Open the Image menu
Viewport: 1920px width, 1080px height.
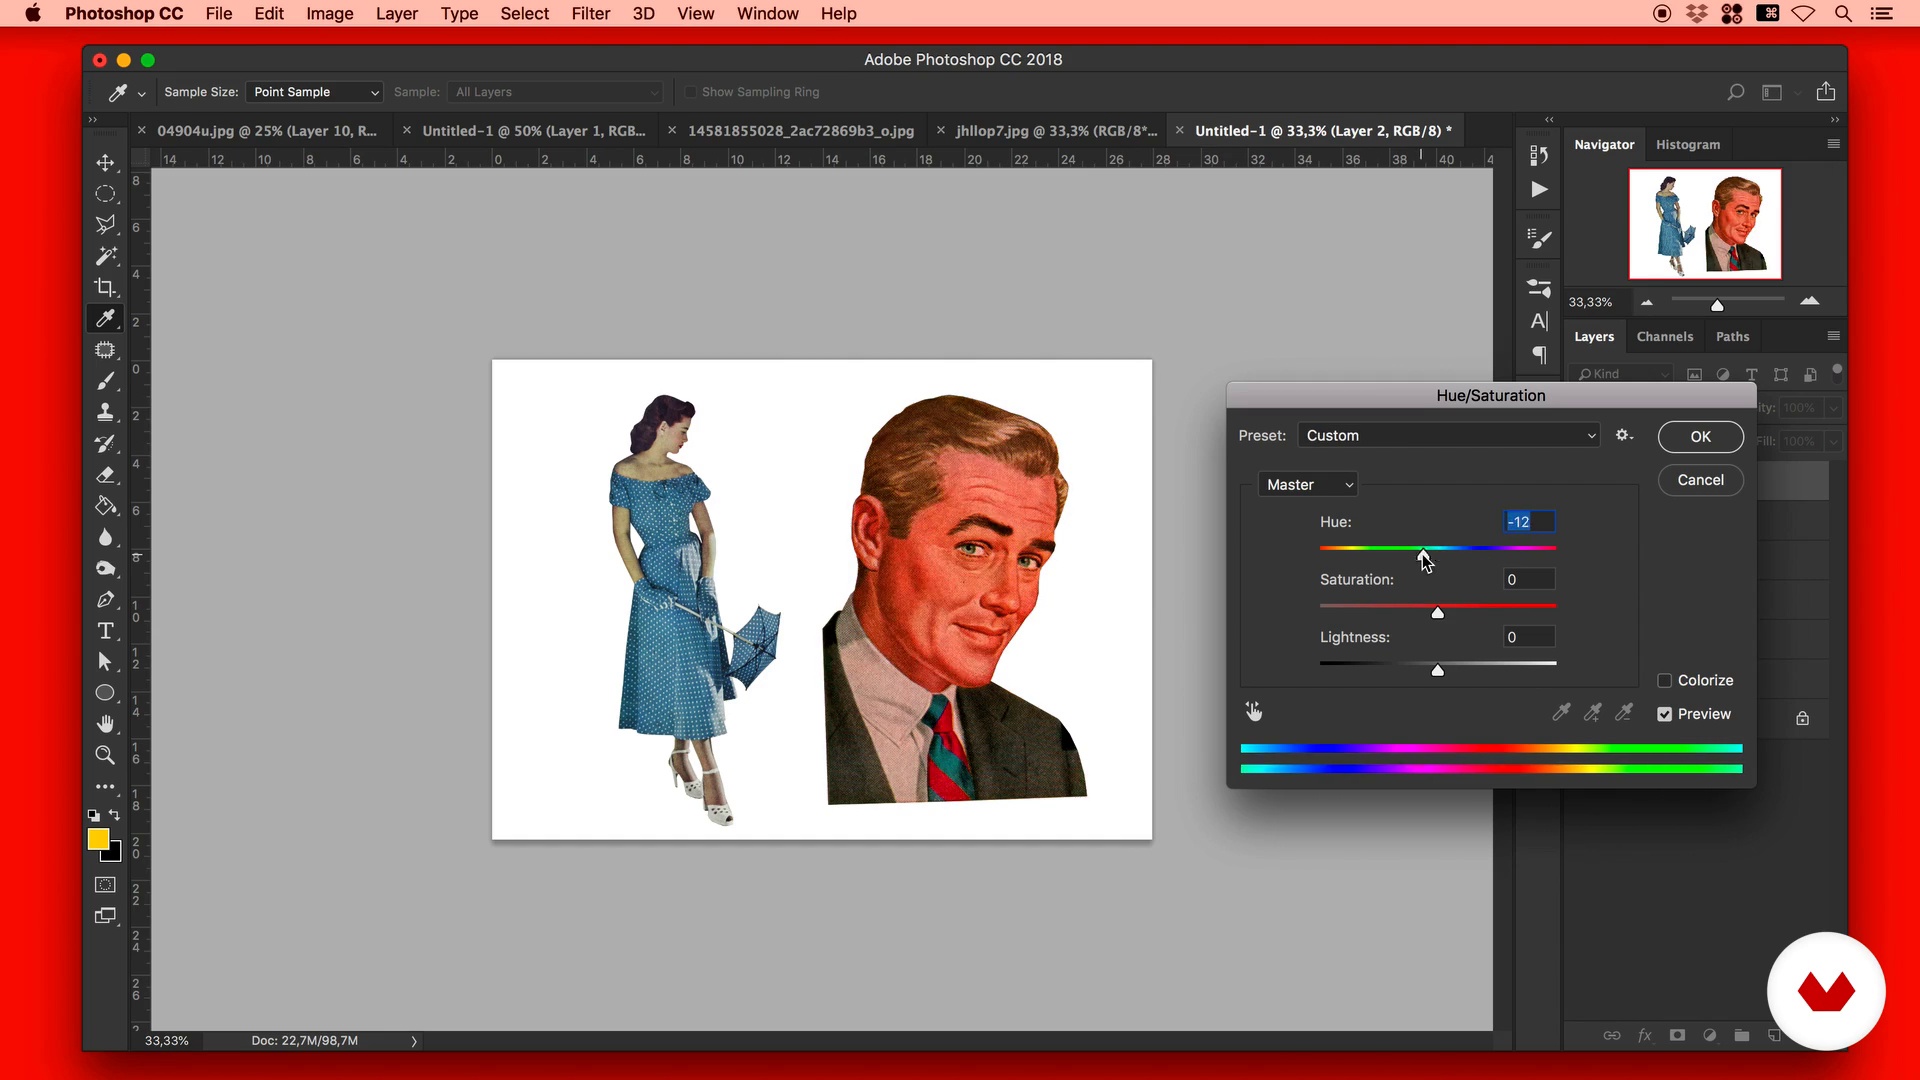(329, 14)
